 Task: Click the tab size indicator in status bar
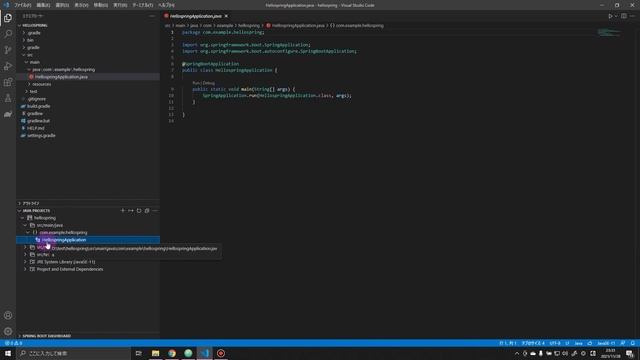click(x=533, y=343)
